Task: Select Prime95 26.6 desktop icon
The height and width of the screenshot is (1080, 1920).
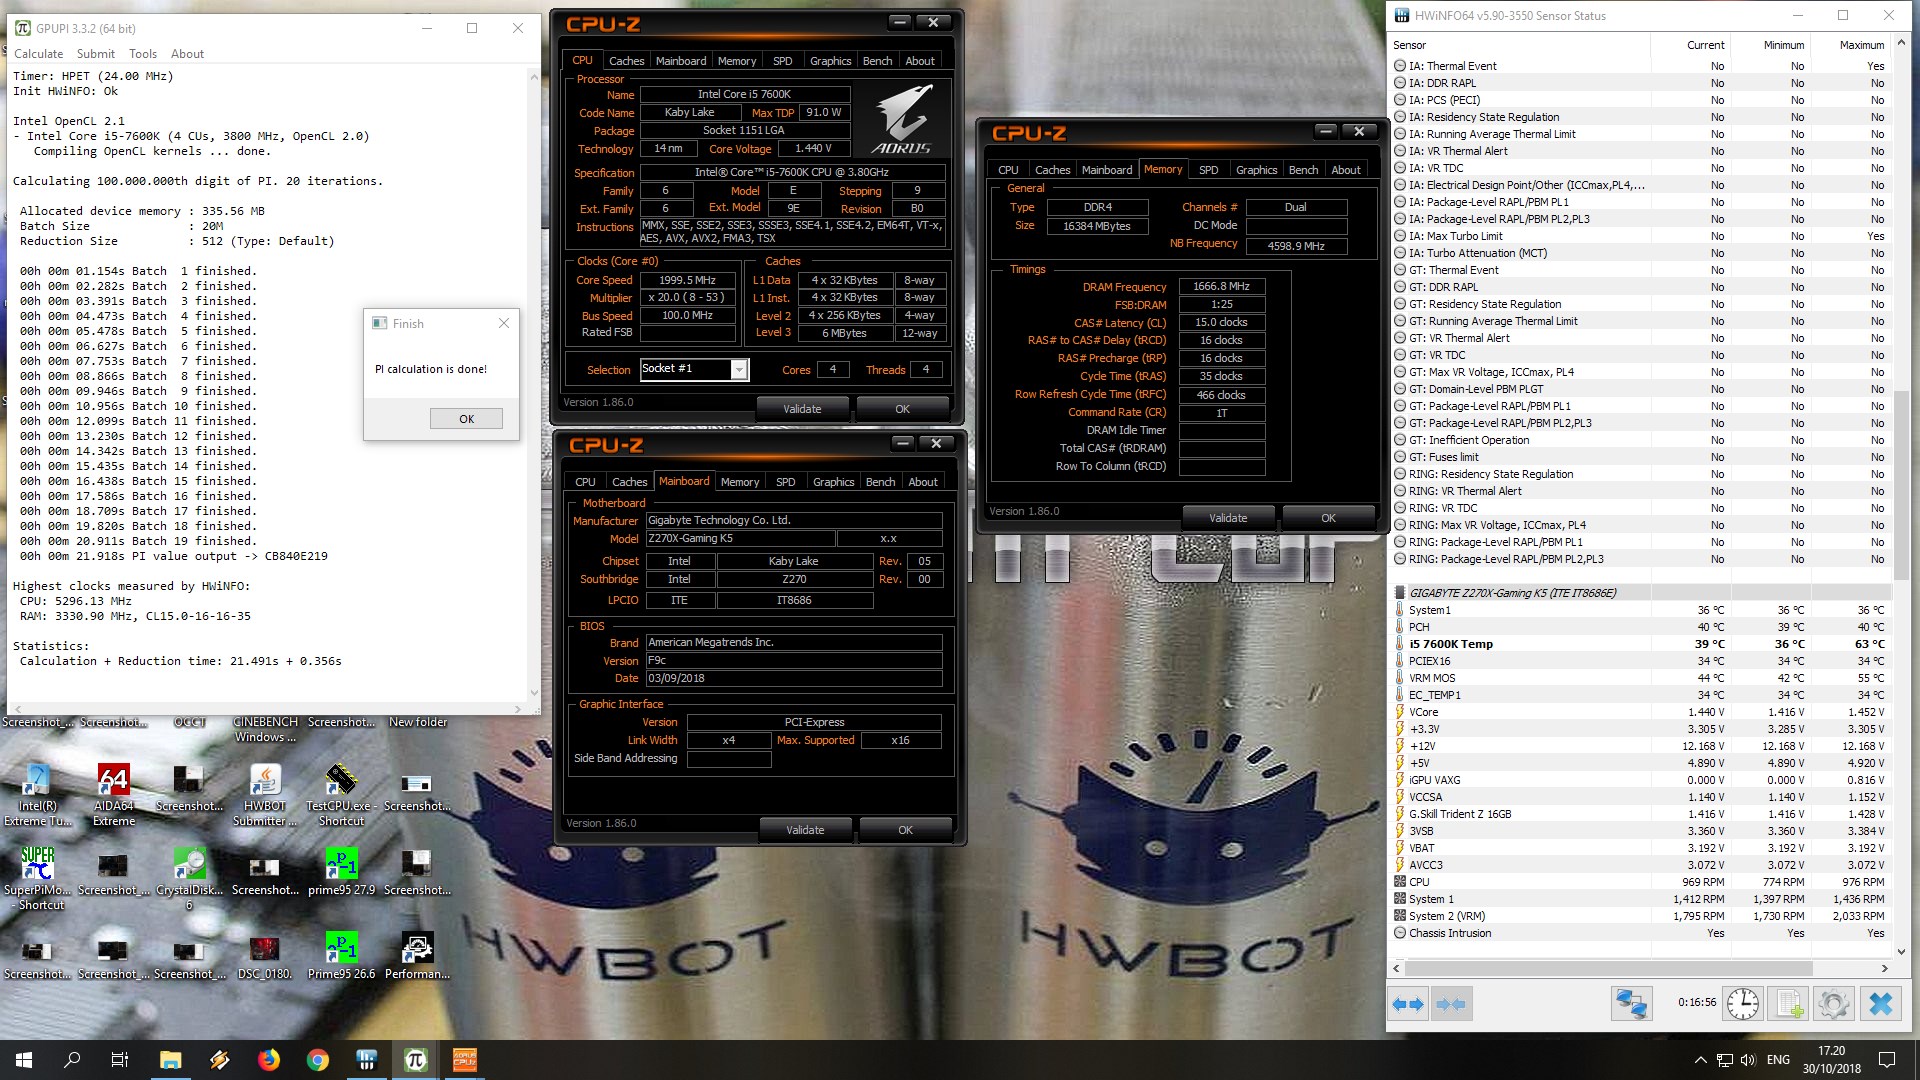Action: (342, 956)
